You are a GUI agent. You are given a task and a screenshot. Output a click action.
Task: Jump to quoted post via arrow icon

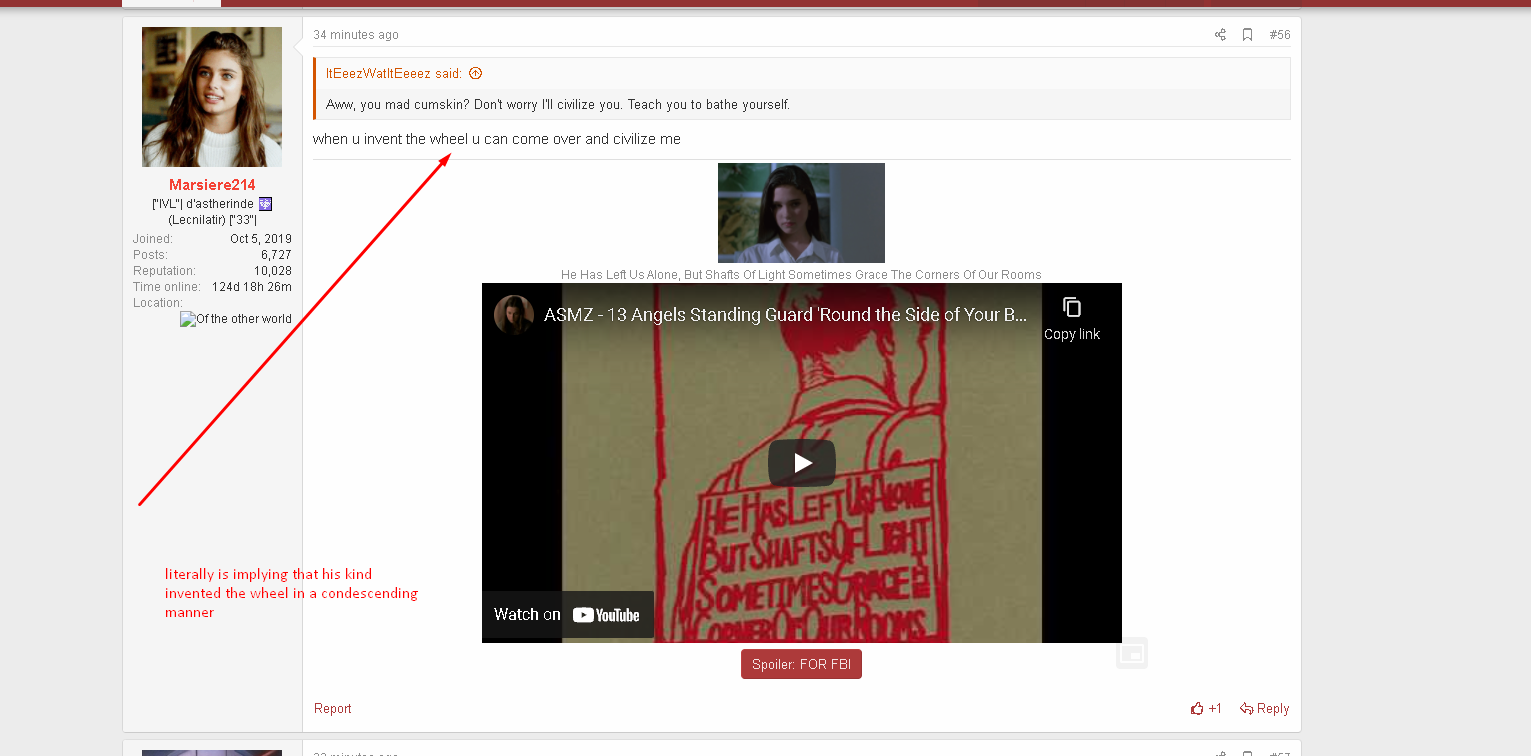475,73
